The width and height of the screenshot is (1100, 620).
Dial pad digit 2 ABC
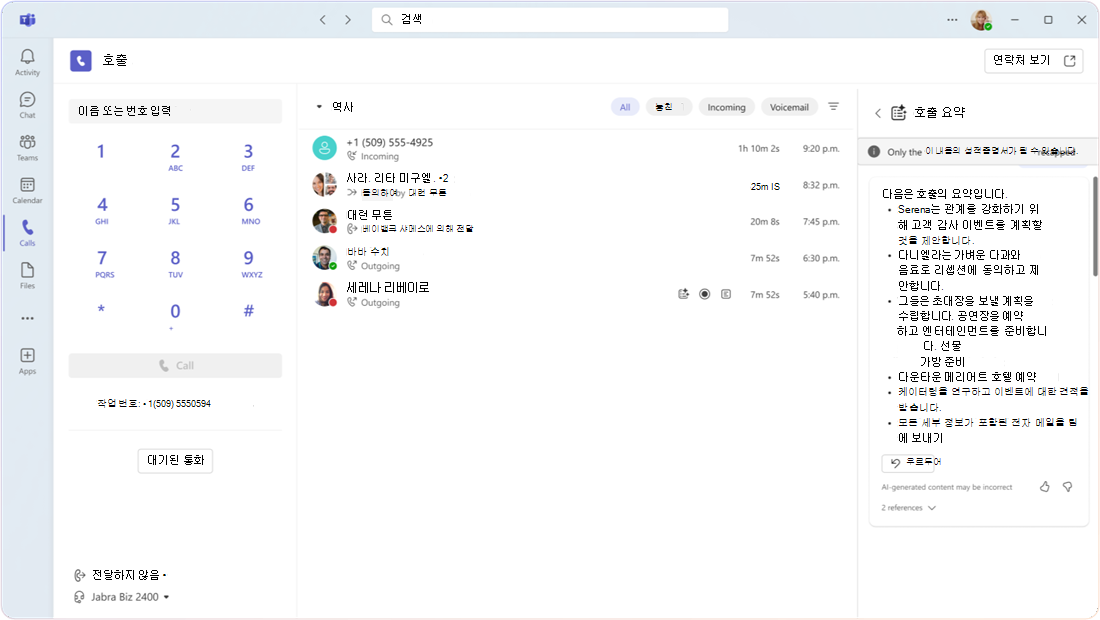click(x=175, y=156)
